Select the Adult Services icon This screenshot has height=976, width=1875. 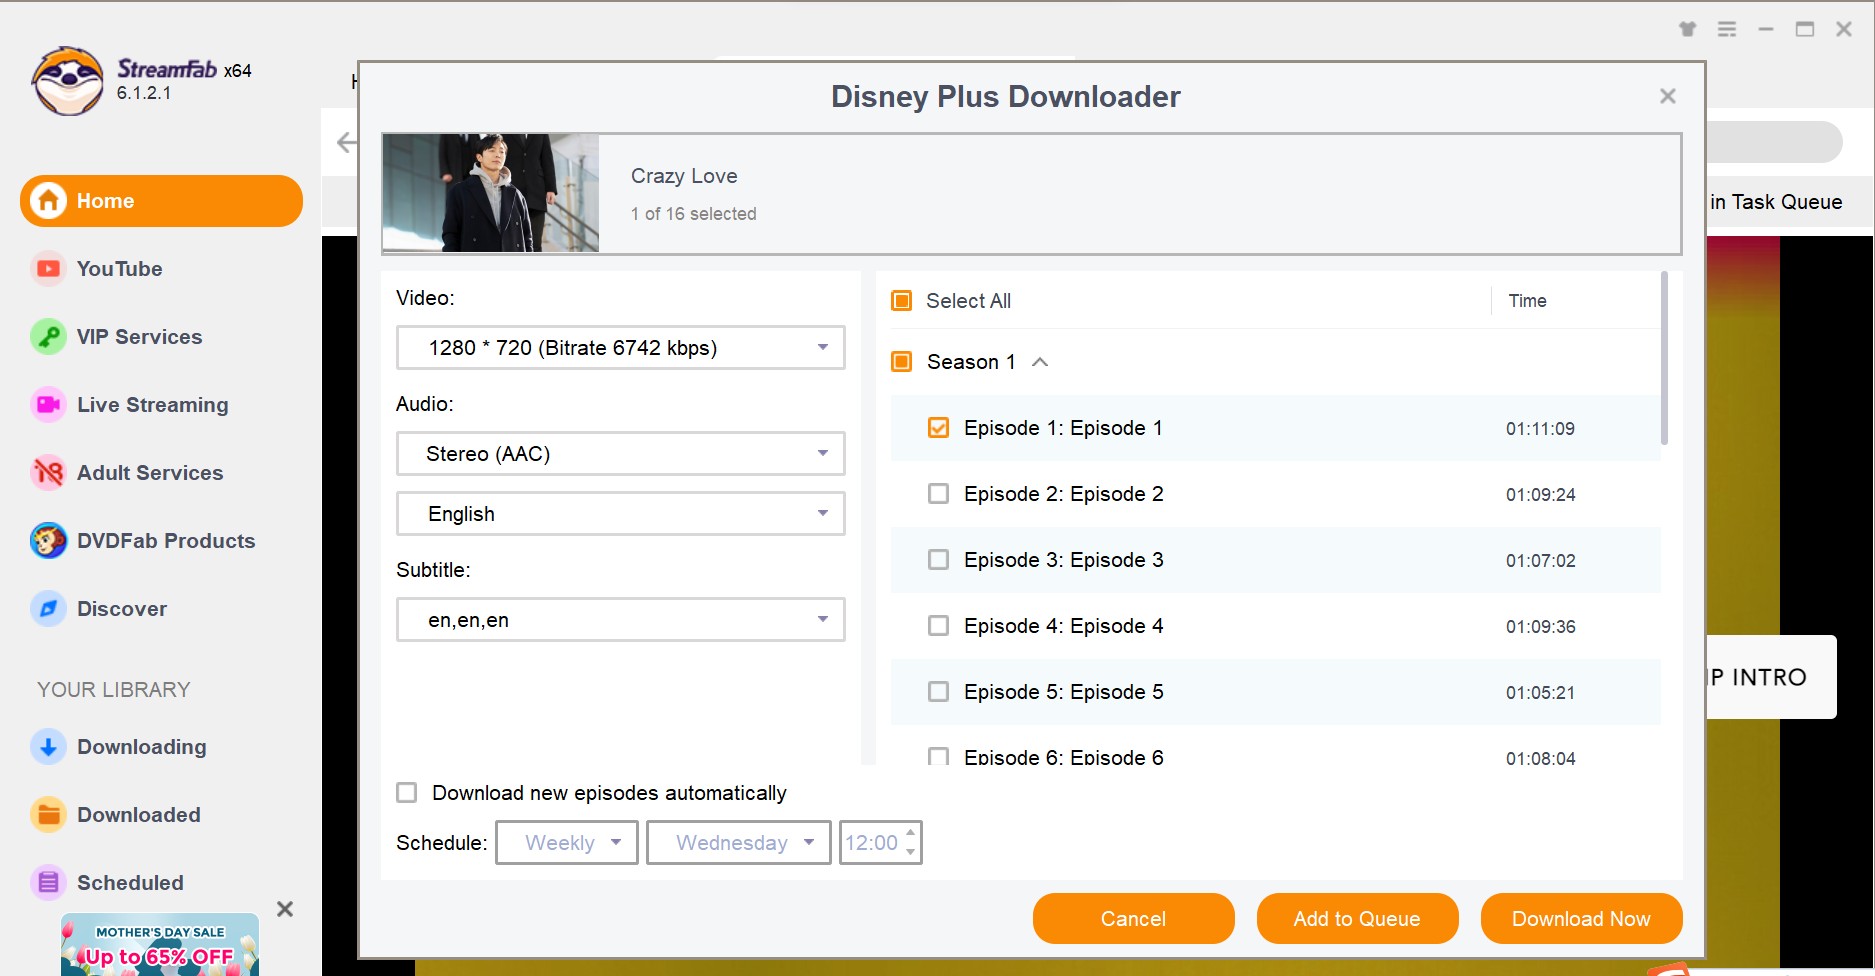tap(47, 473)
